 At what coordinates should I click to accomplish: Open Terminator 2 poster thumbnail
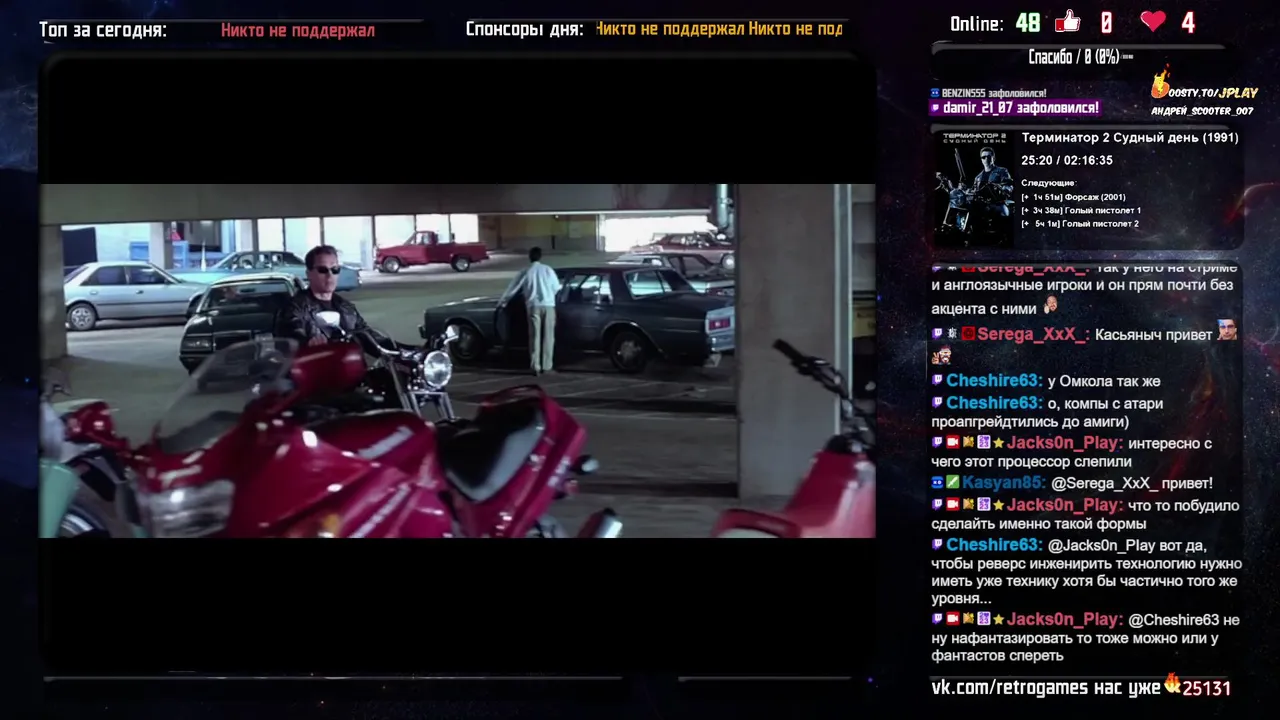pos(973,188)
